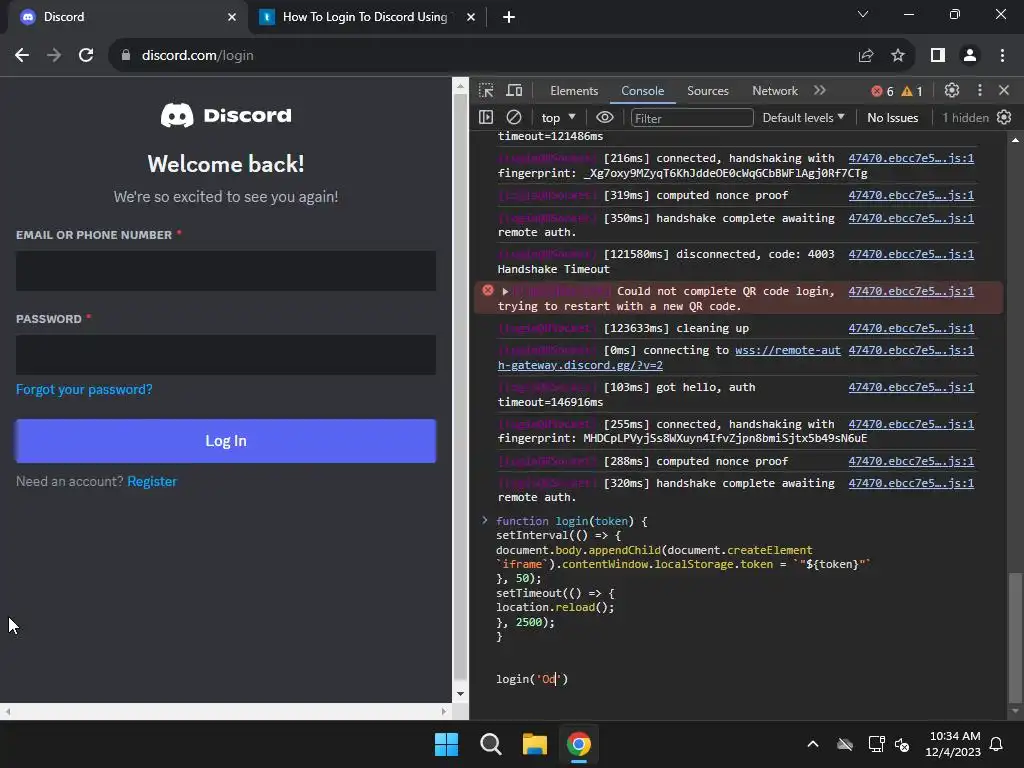This screenshot has height=768, width=1024.
Task: Show the console sidebar panel icon
Action: 486,118
